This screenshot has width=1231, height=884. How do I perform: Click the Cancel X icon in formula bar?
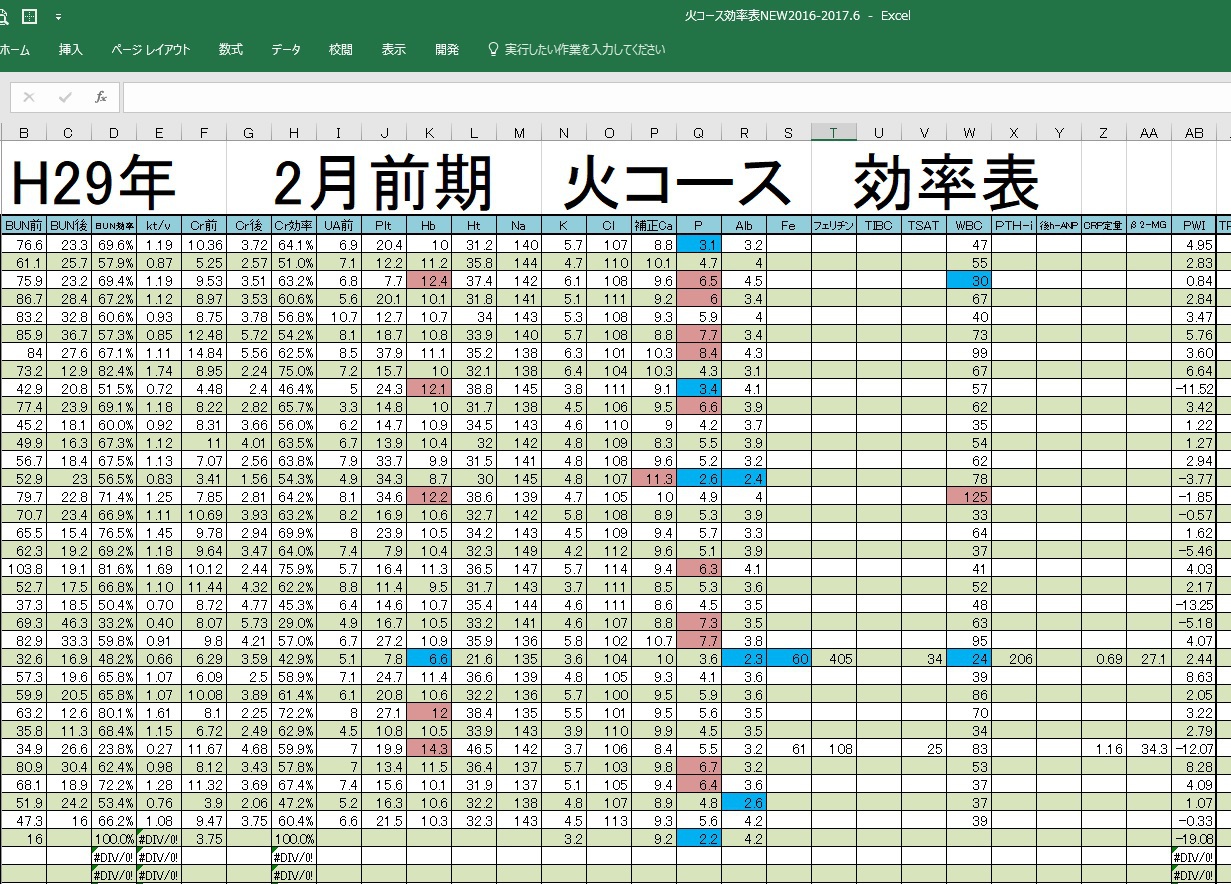click(x=29, y=97)
